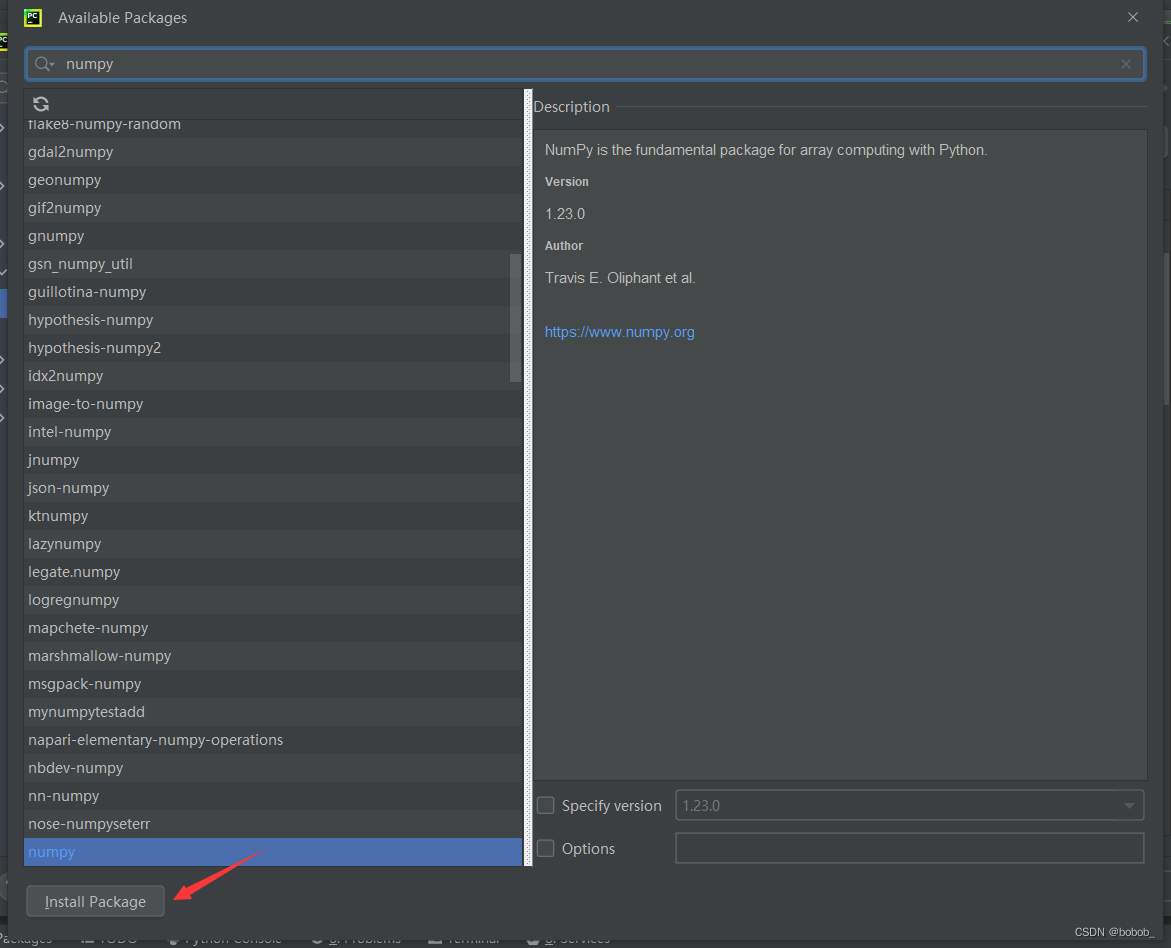This screenshot has height=948, width=1171.
Task: Click the package list scrollbar thumb
Action: tap(515, 318)
